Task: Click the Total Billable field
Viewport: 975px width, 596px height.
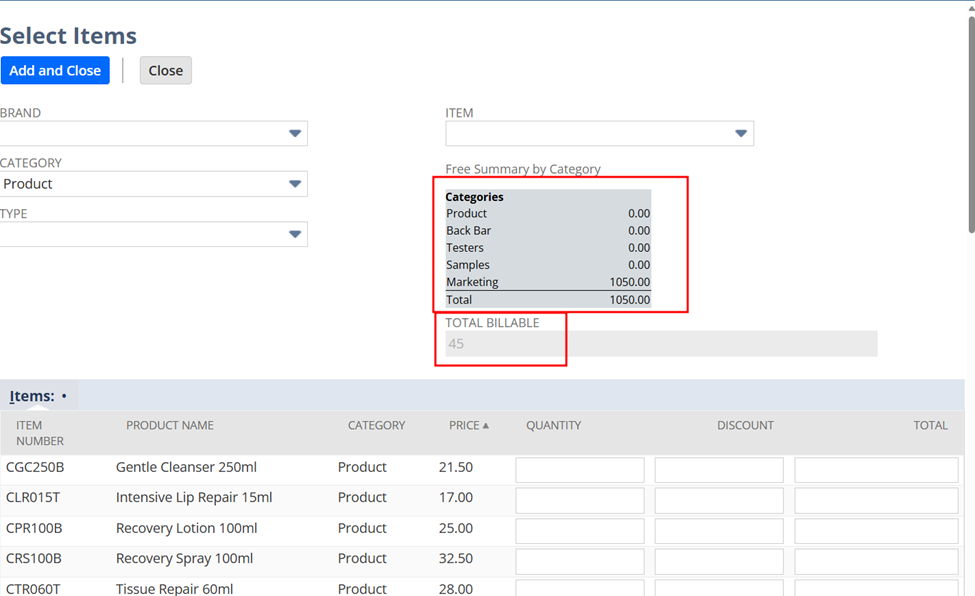Action: click(x=660, y=344)
